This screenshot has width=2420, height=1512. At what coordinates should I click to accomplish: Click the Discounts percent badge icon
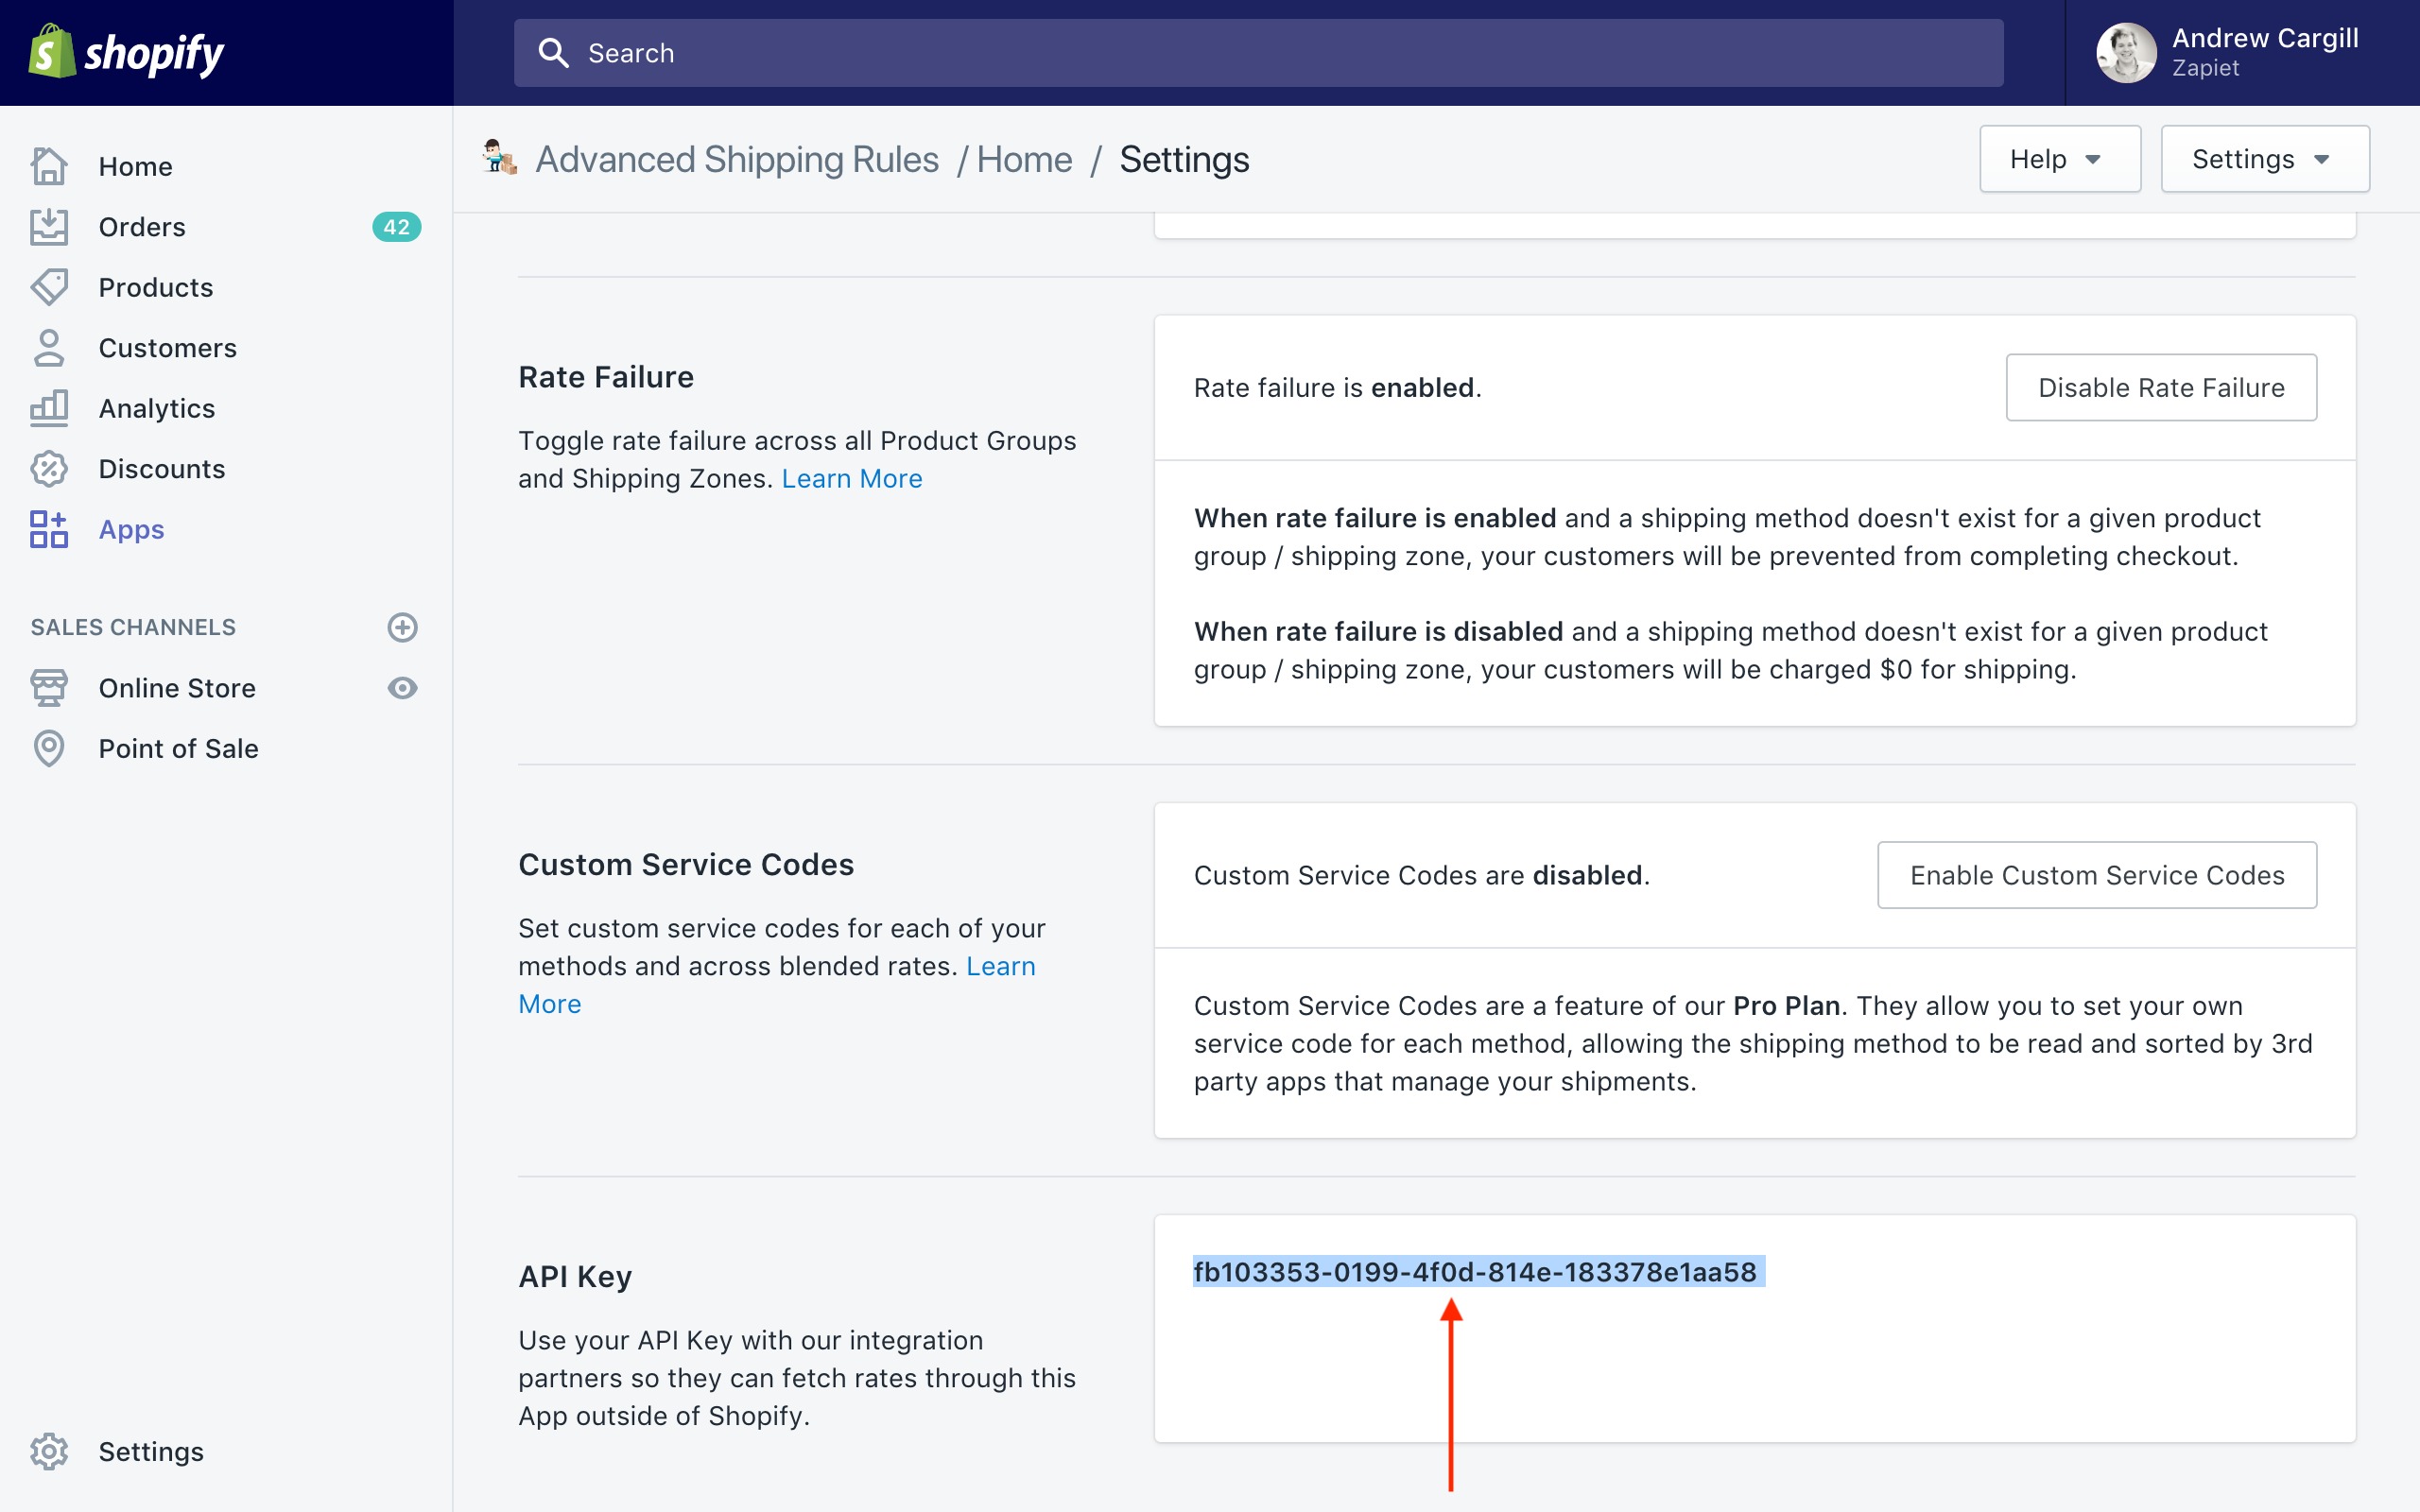pos(48,469)
